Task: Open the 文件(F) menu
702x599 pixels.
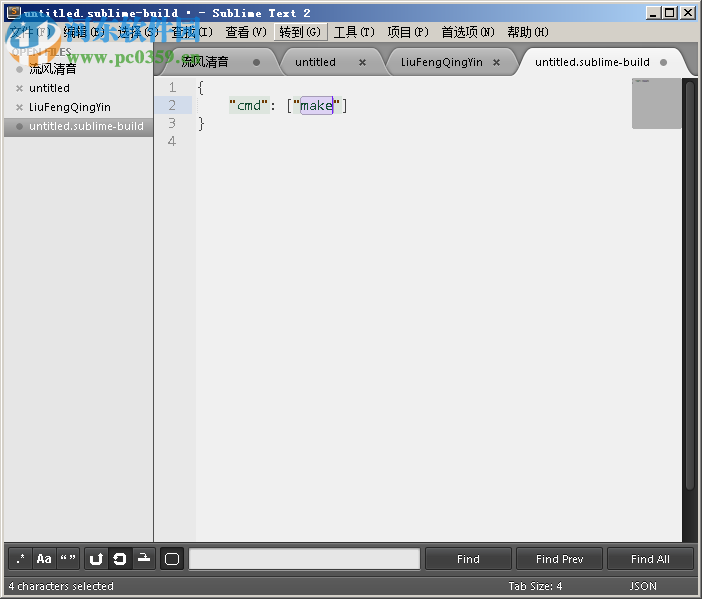Action: pos(30,32)
